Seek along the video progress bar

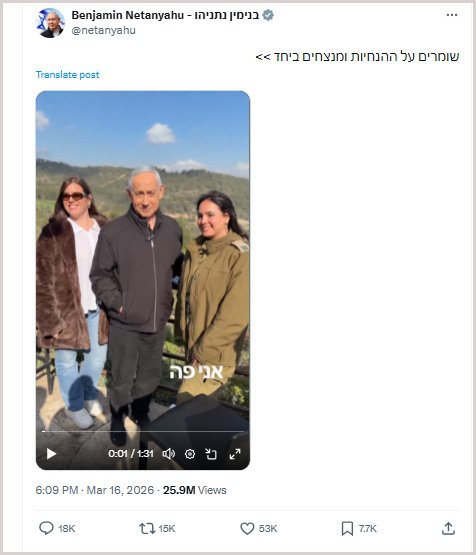pyautogui.click(x=143, y=431)
